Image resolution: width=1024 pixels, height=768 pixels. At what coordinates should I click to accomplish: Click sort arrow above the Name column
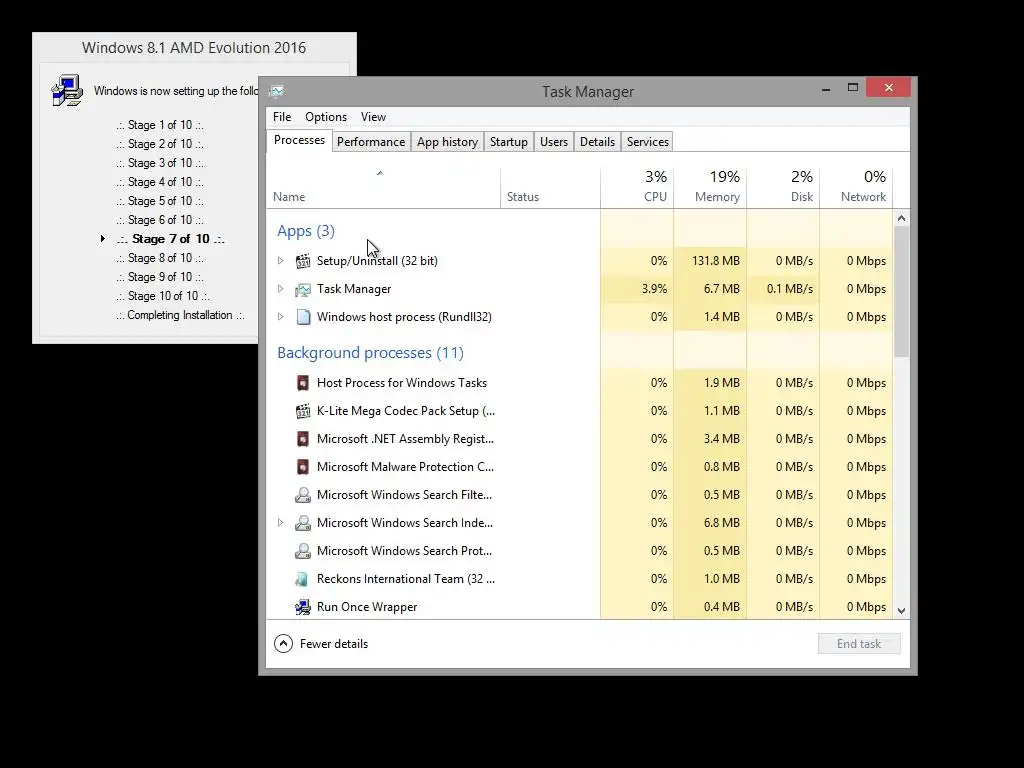(379, 174)
